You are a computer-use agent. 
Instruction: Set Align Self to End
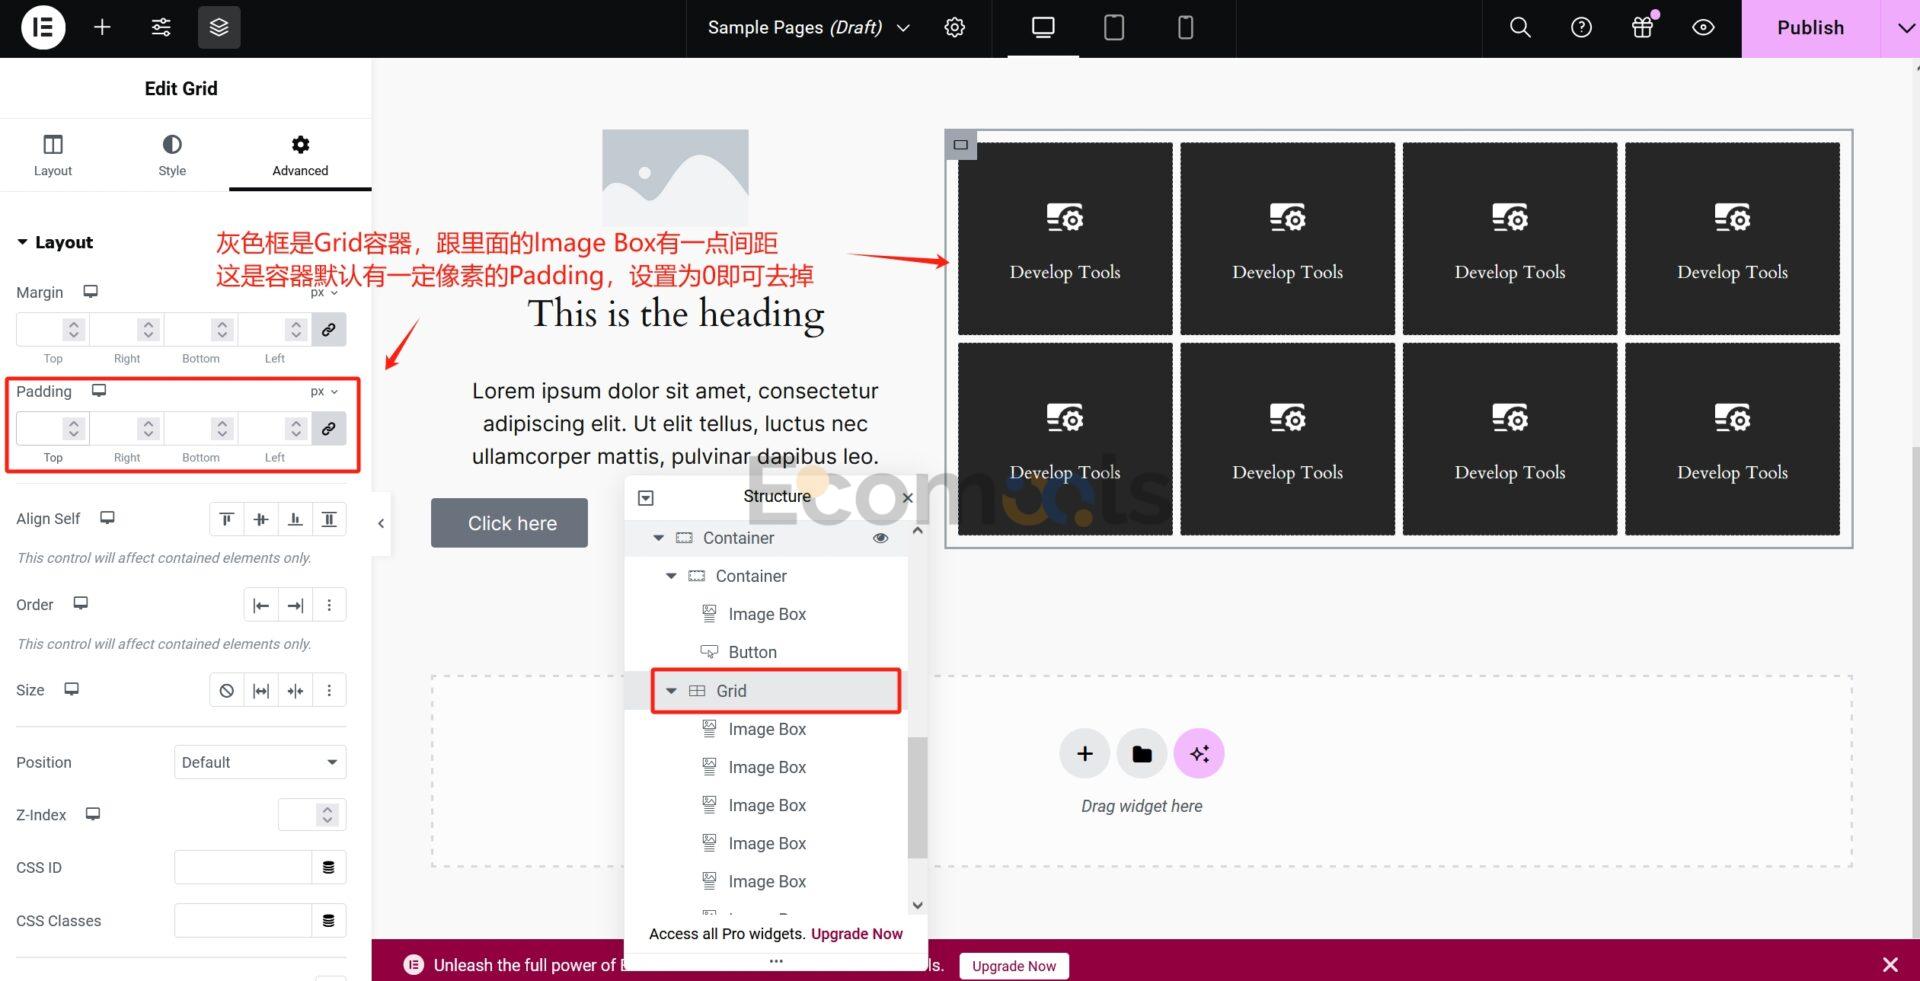click(x=295, y=519)
